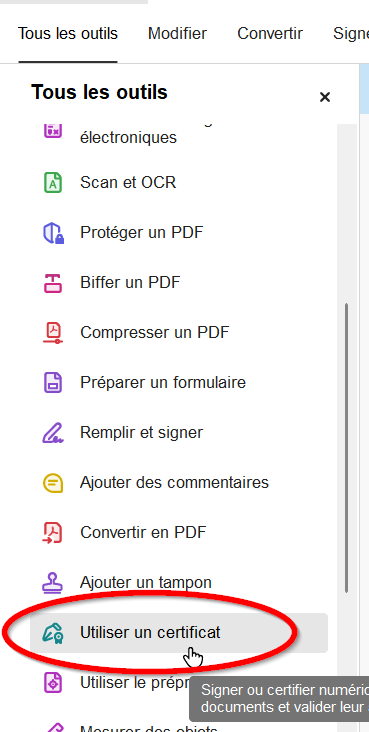The height and width of the screenshot is (732, 369).
Task: Select the Mesurer des objets entry
Action: (149, 727)
